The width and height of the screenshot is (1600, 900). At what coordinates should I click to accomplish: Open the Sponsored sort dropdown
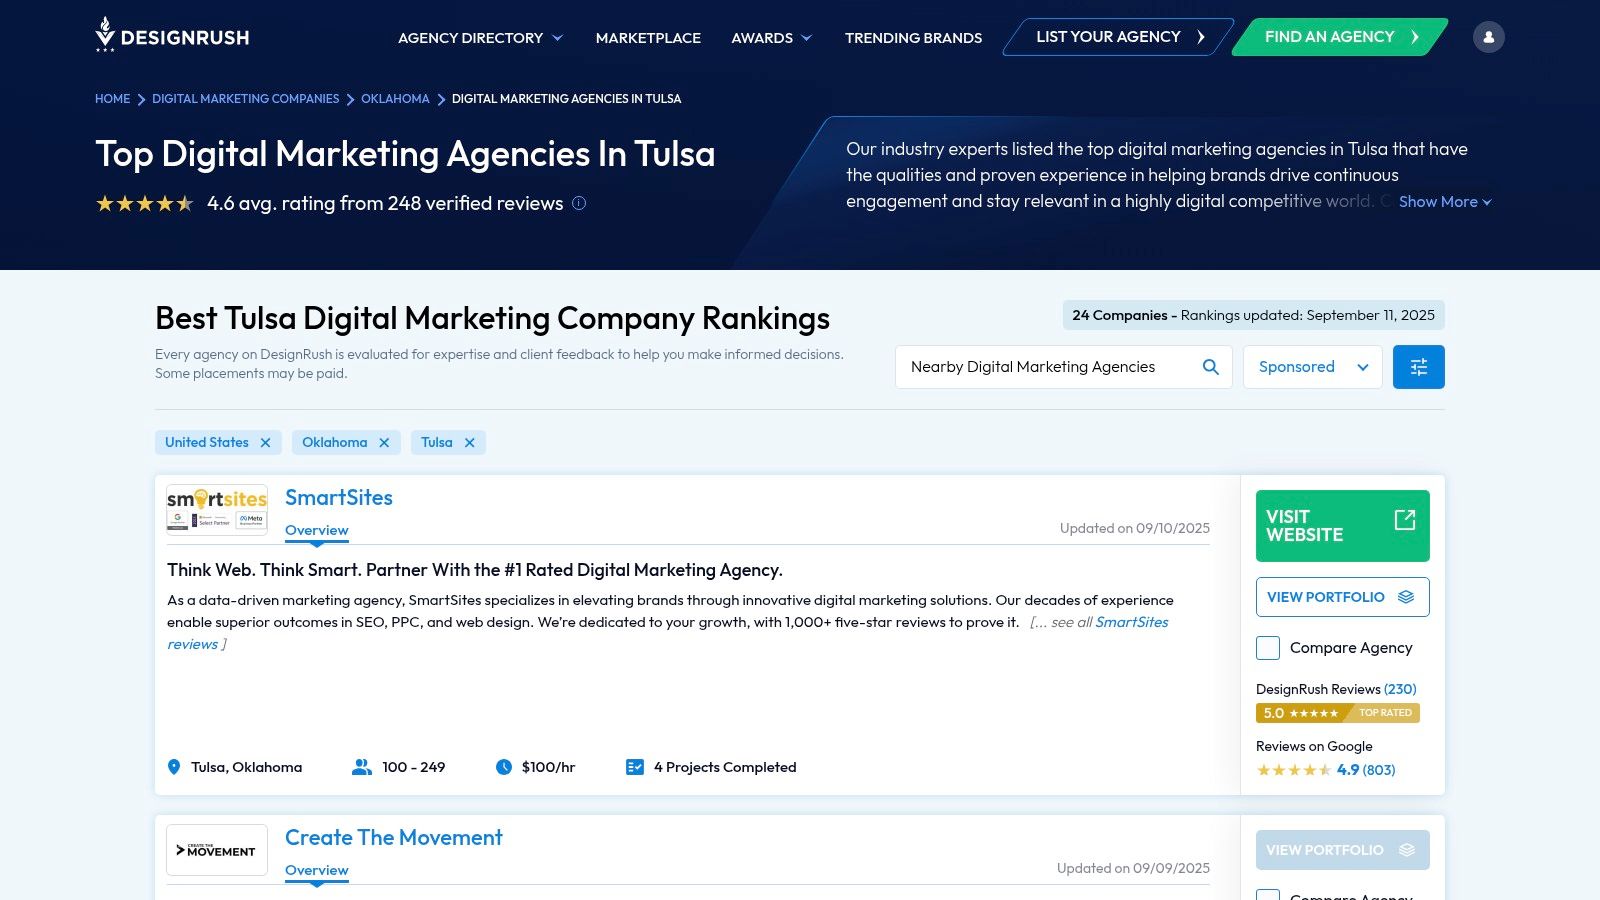coord(1313,367)
